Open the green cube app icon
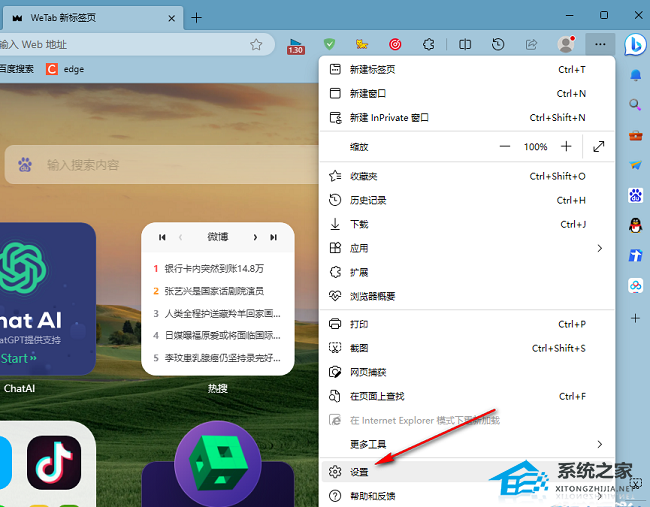The height and width of the screenshot is (507, 650). click(x=218, y=463)
